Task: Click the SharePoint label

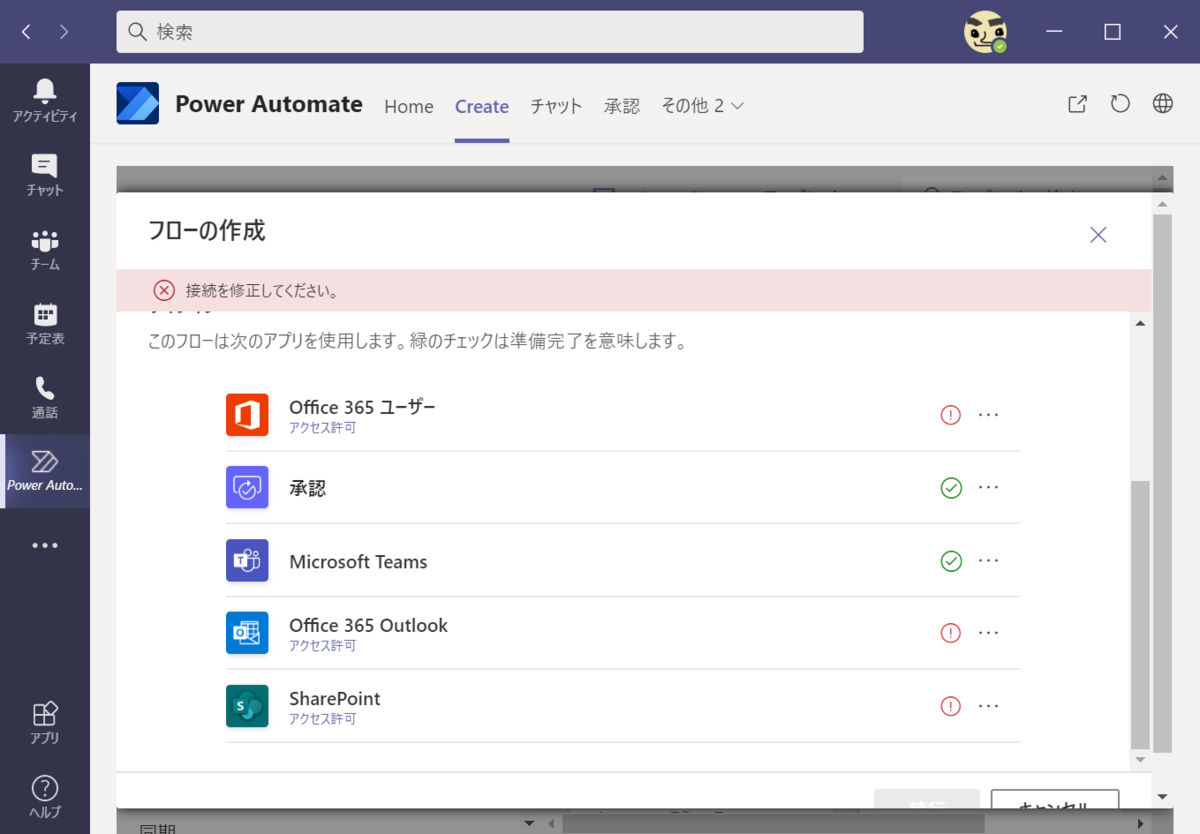Action: pos(335,698)
